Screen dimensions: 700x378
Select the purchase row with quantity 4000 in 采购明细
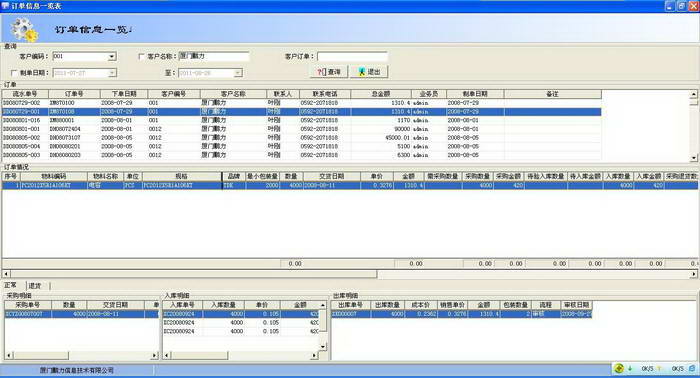pos(82,314)
